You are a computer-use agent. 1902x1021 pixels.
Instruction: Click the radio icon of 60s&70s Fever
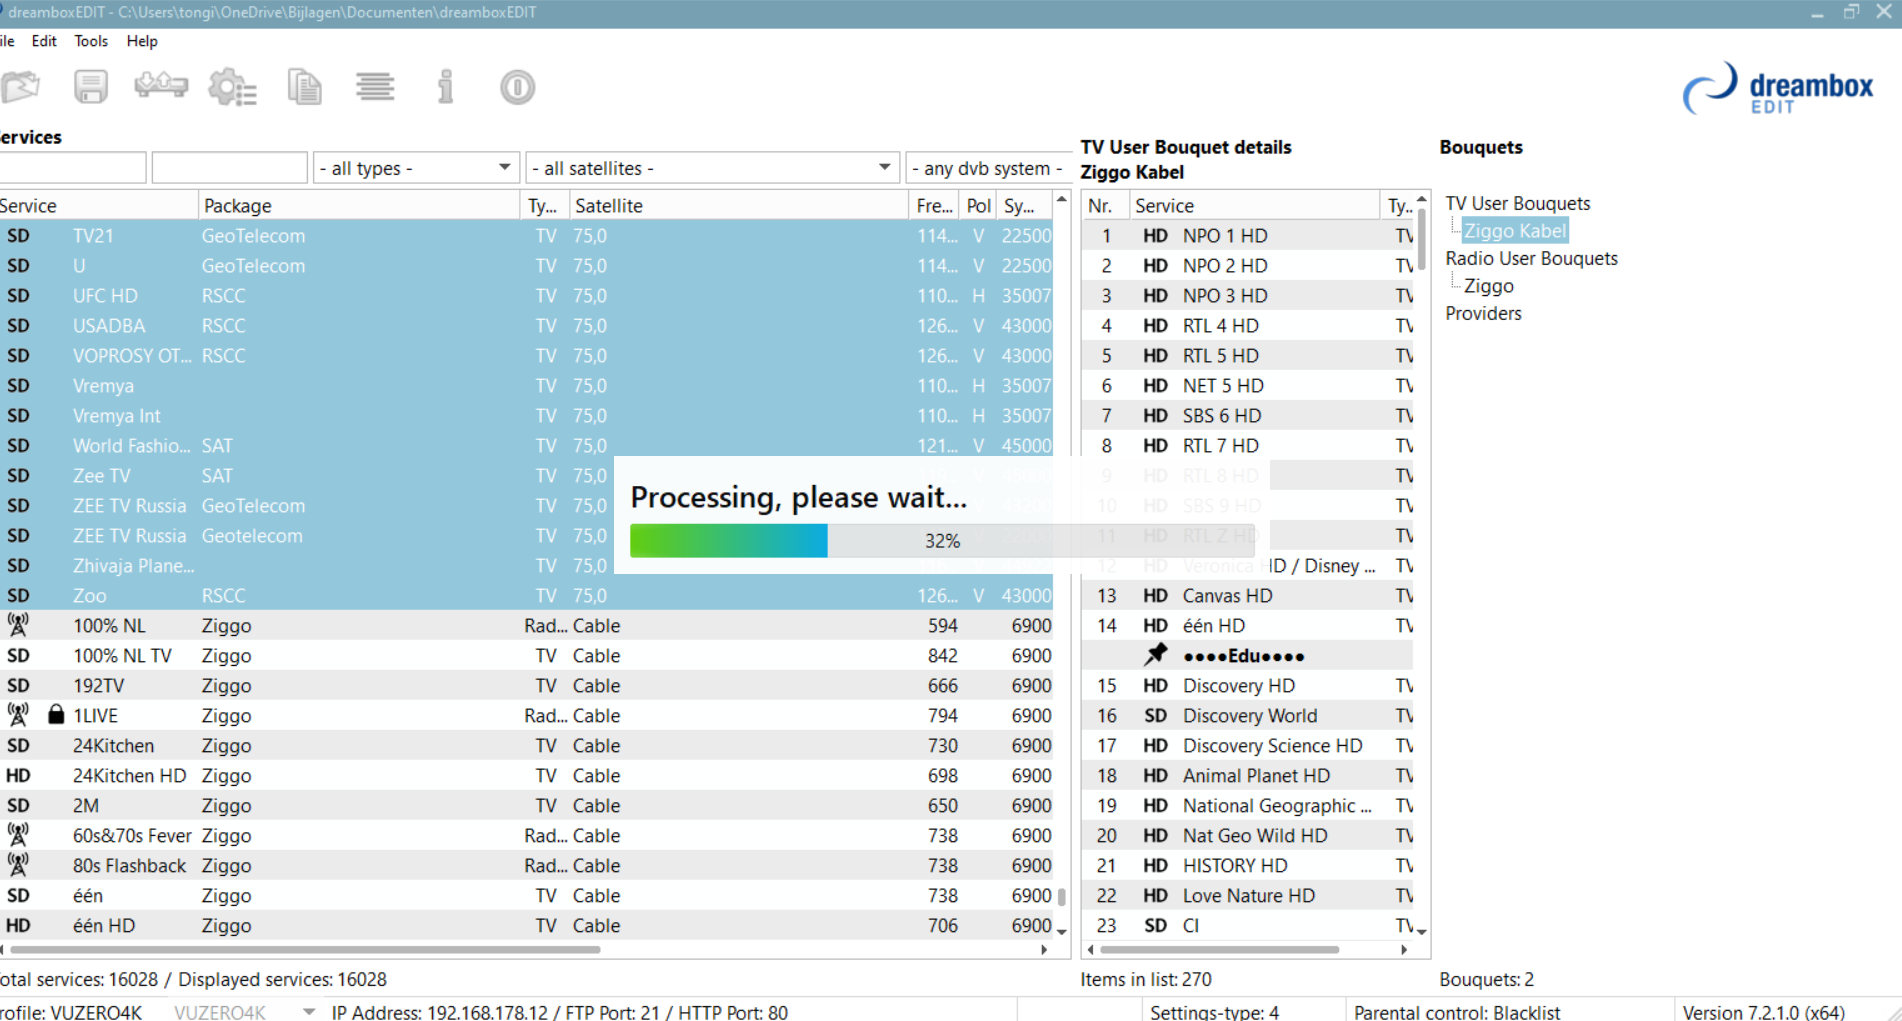click(18, 835)
